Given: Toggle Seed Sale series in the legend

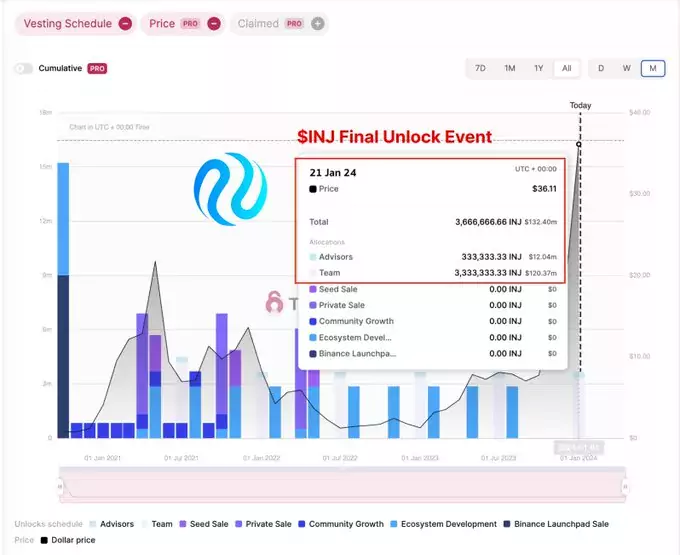Looking at the screenshot, I should pyautogui.click(x=204, y=524).
